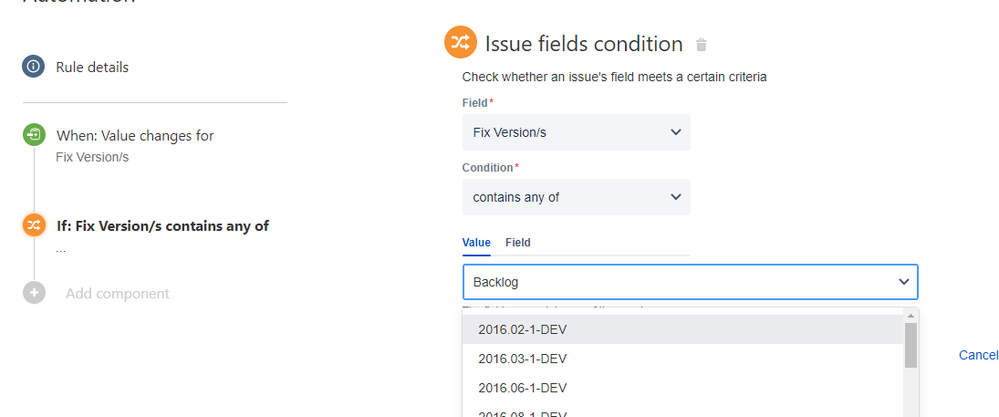The width and height of the screenshot is (999, 417).
Task: Choose 2016.06-1-DEV from the version list
Action: click(683, 388)
